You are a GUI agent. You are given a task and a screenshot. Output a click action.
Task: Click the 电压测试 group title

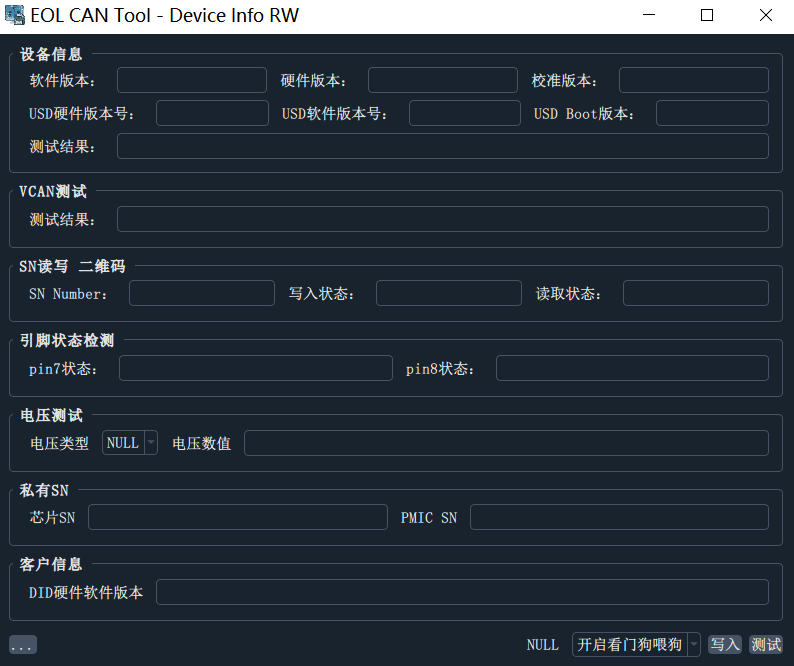(51, 415)
